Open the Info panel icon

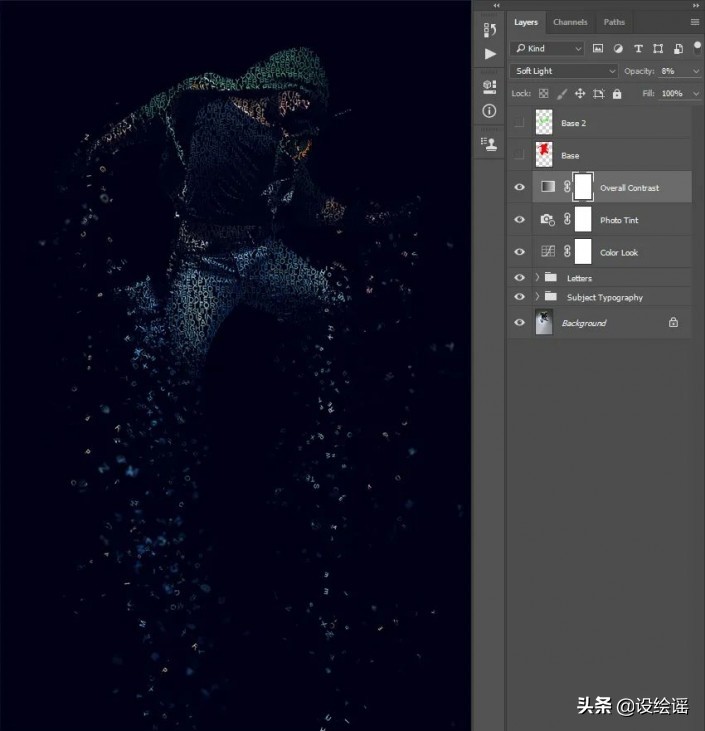pyautogui.click(x=489, y=111)
